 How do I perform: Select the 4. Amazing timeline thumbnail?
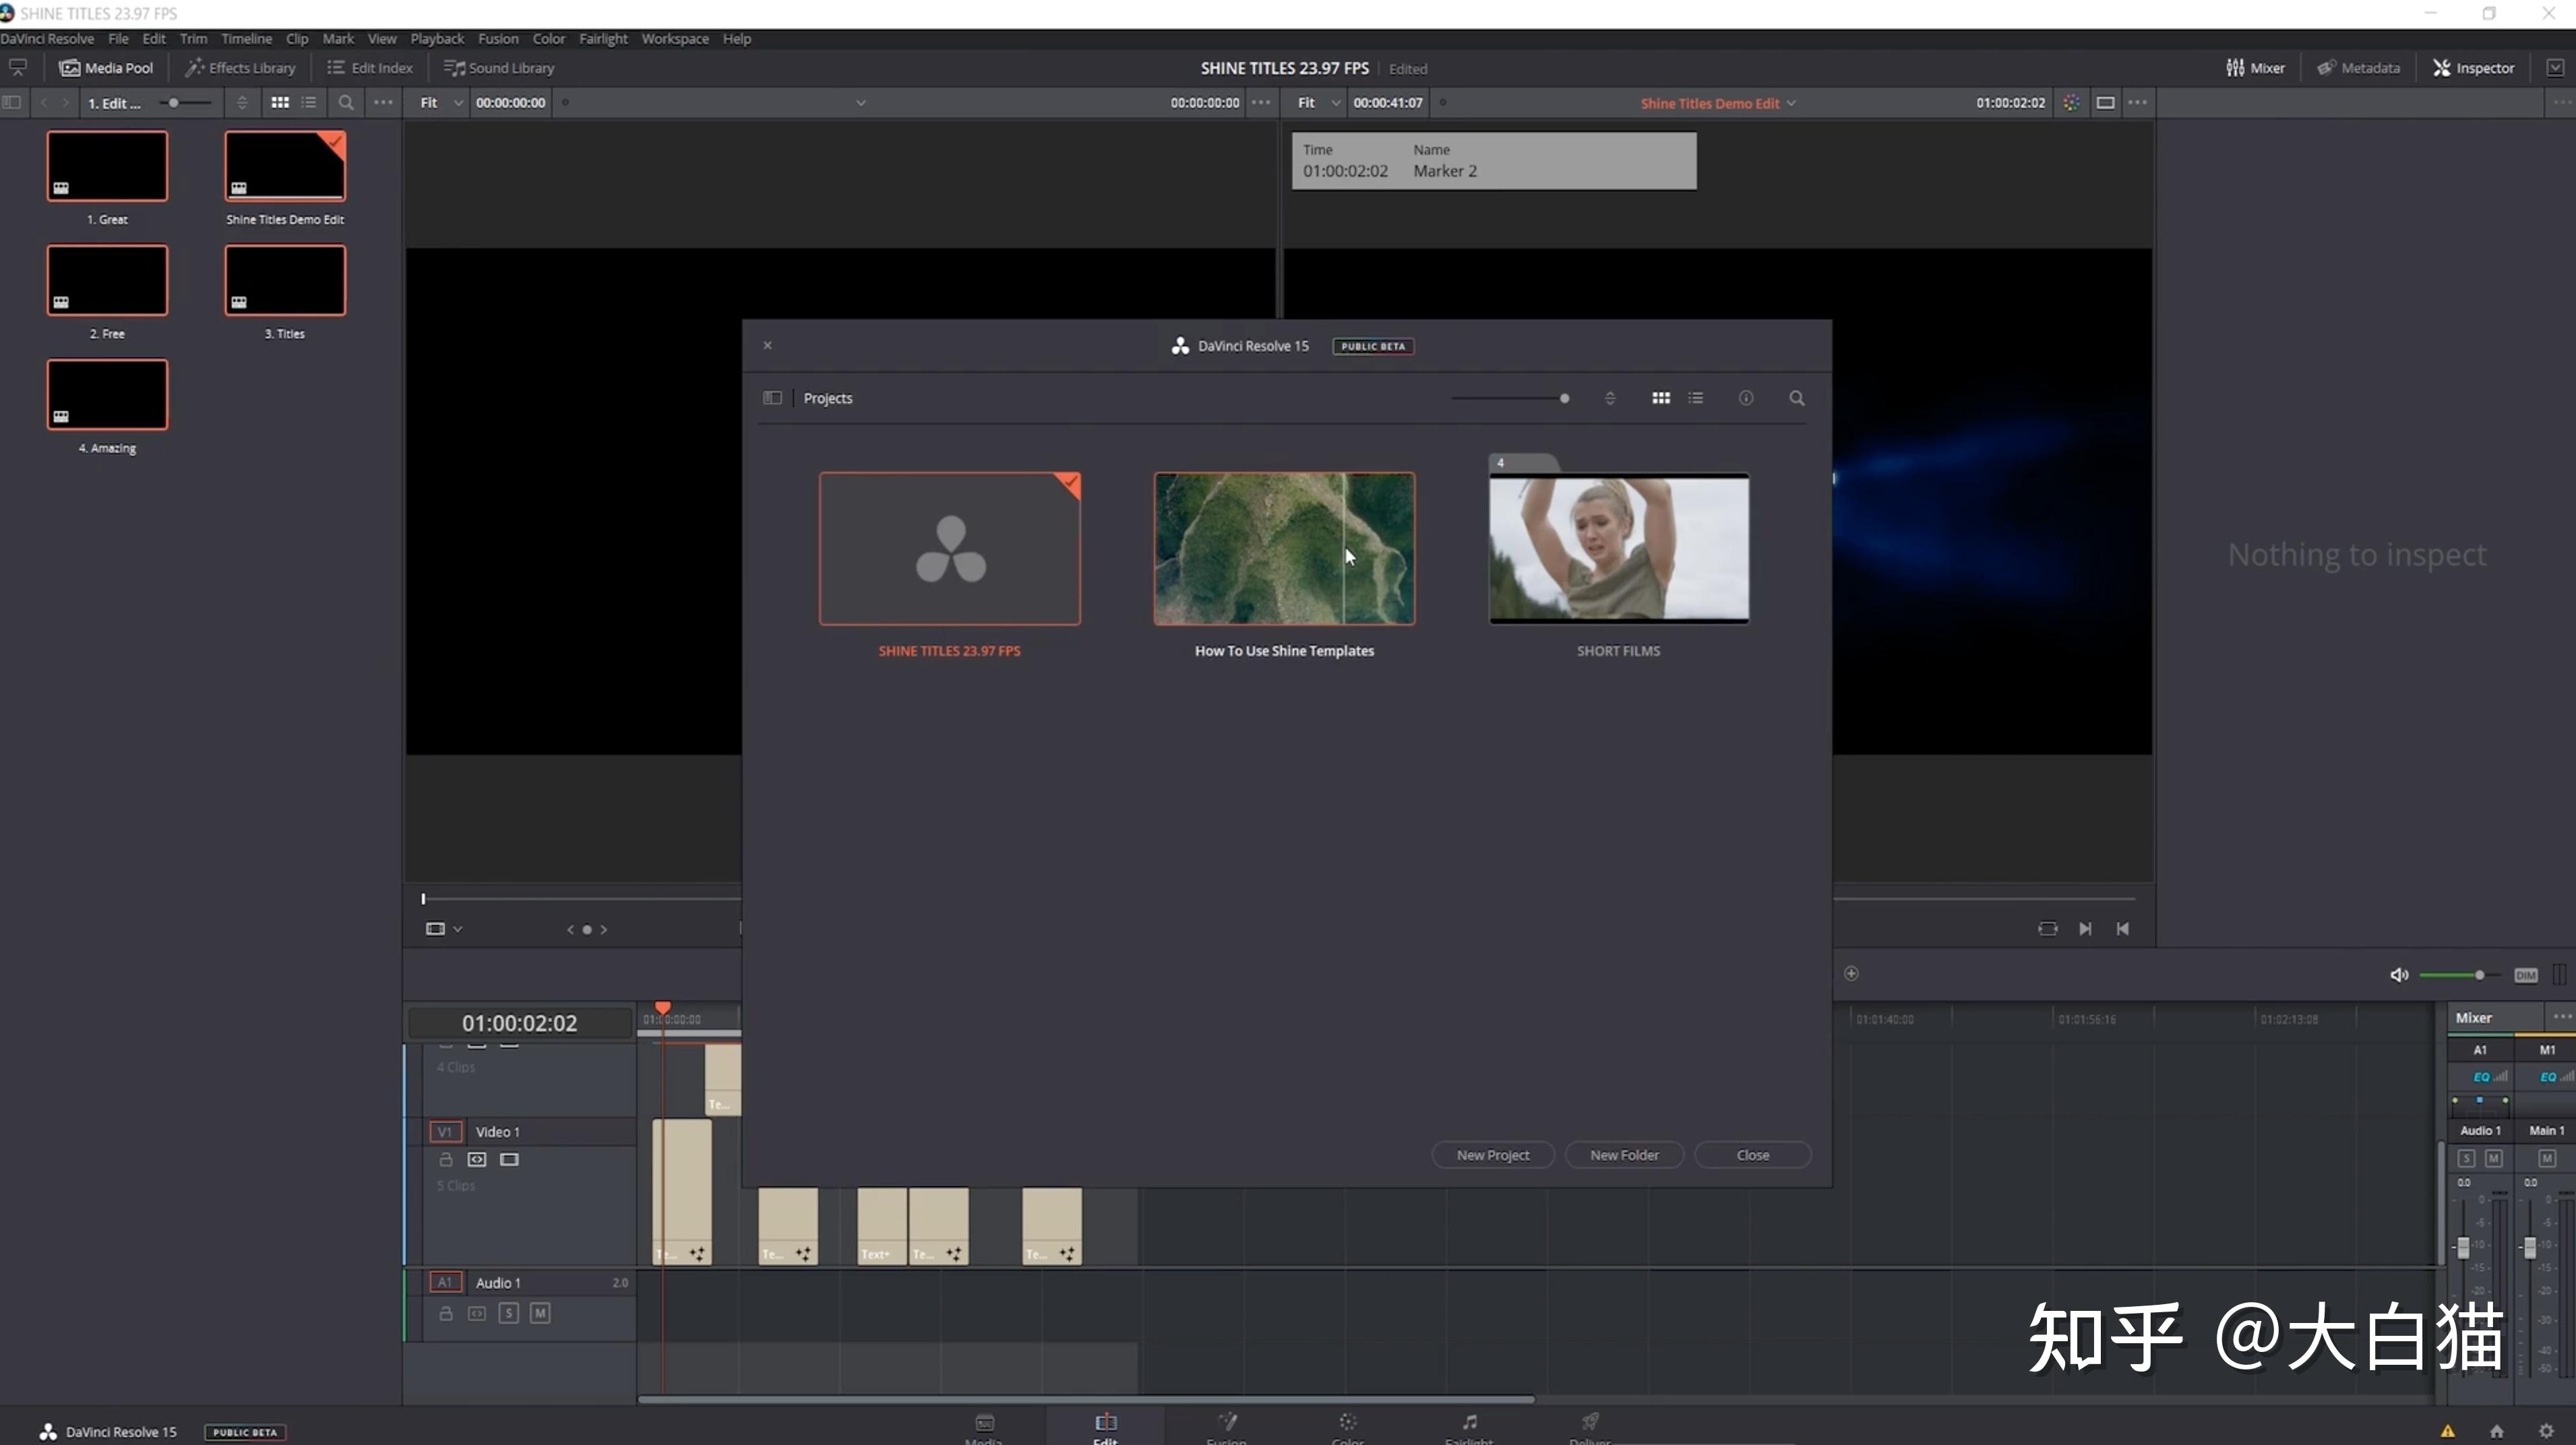click(x=107, y=394)
